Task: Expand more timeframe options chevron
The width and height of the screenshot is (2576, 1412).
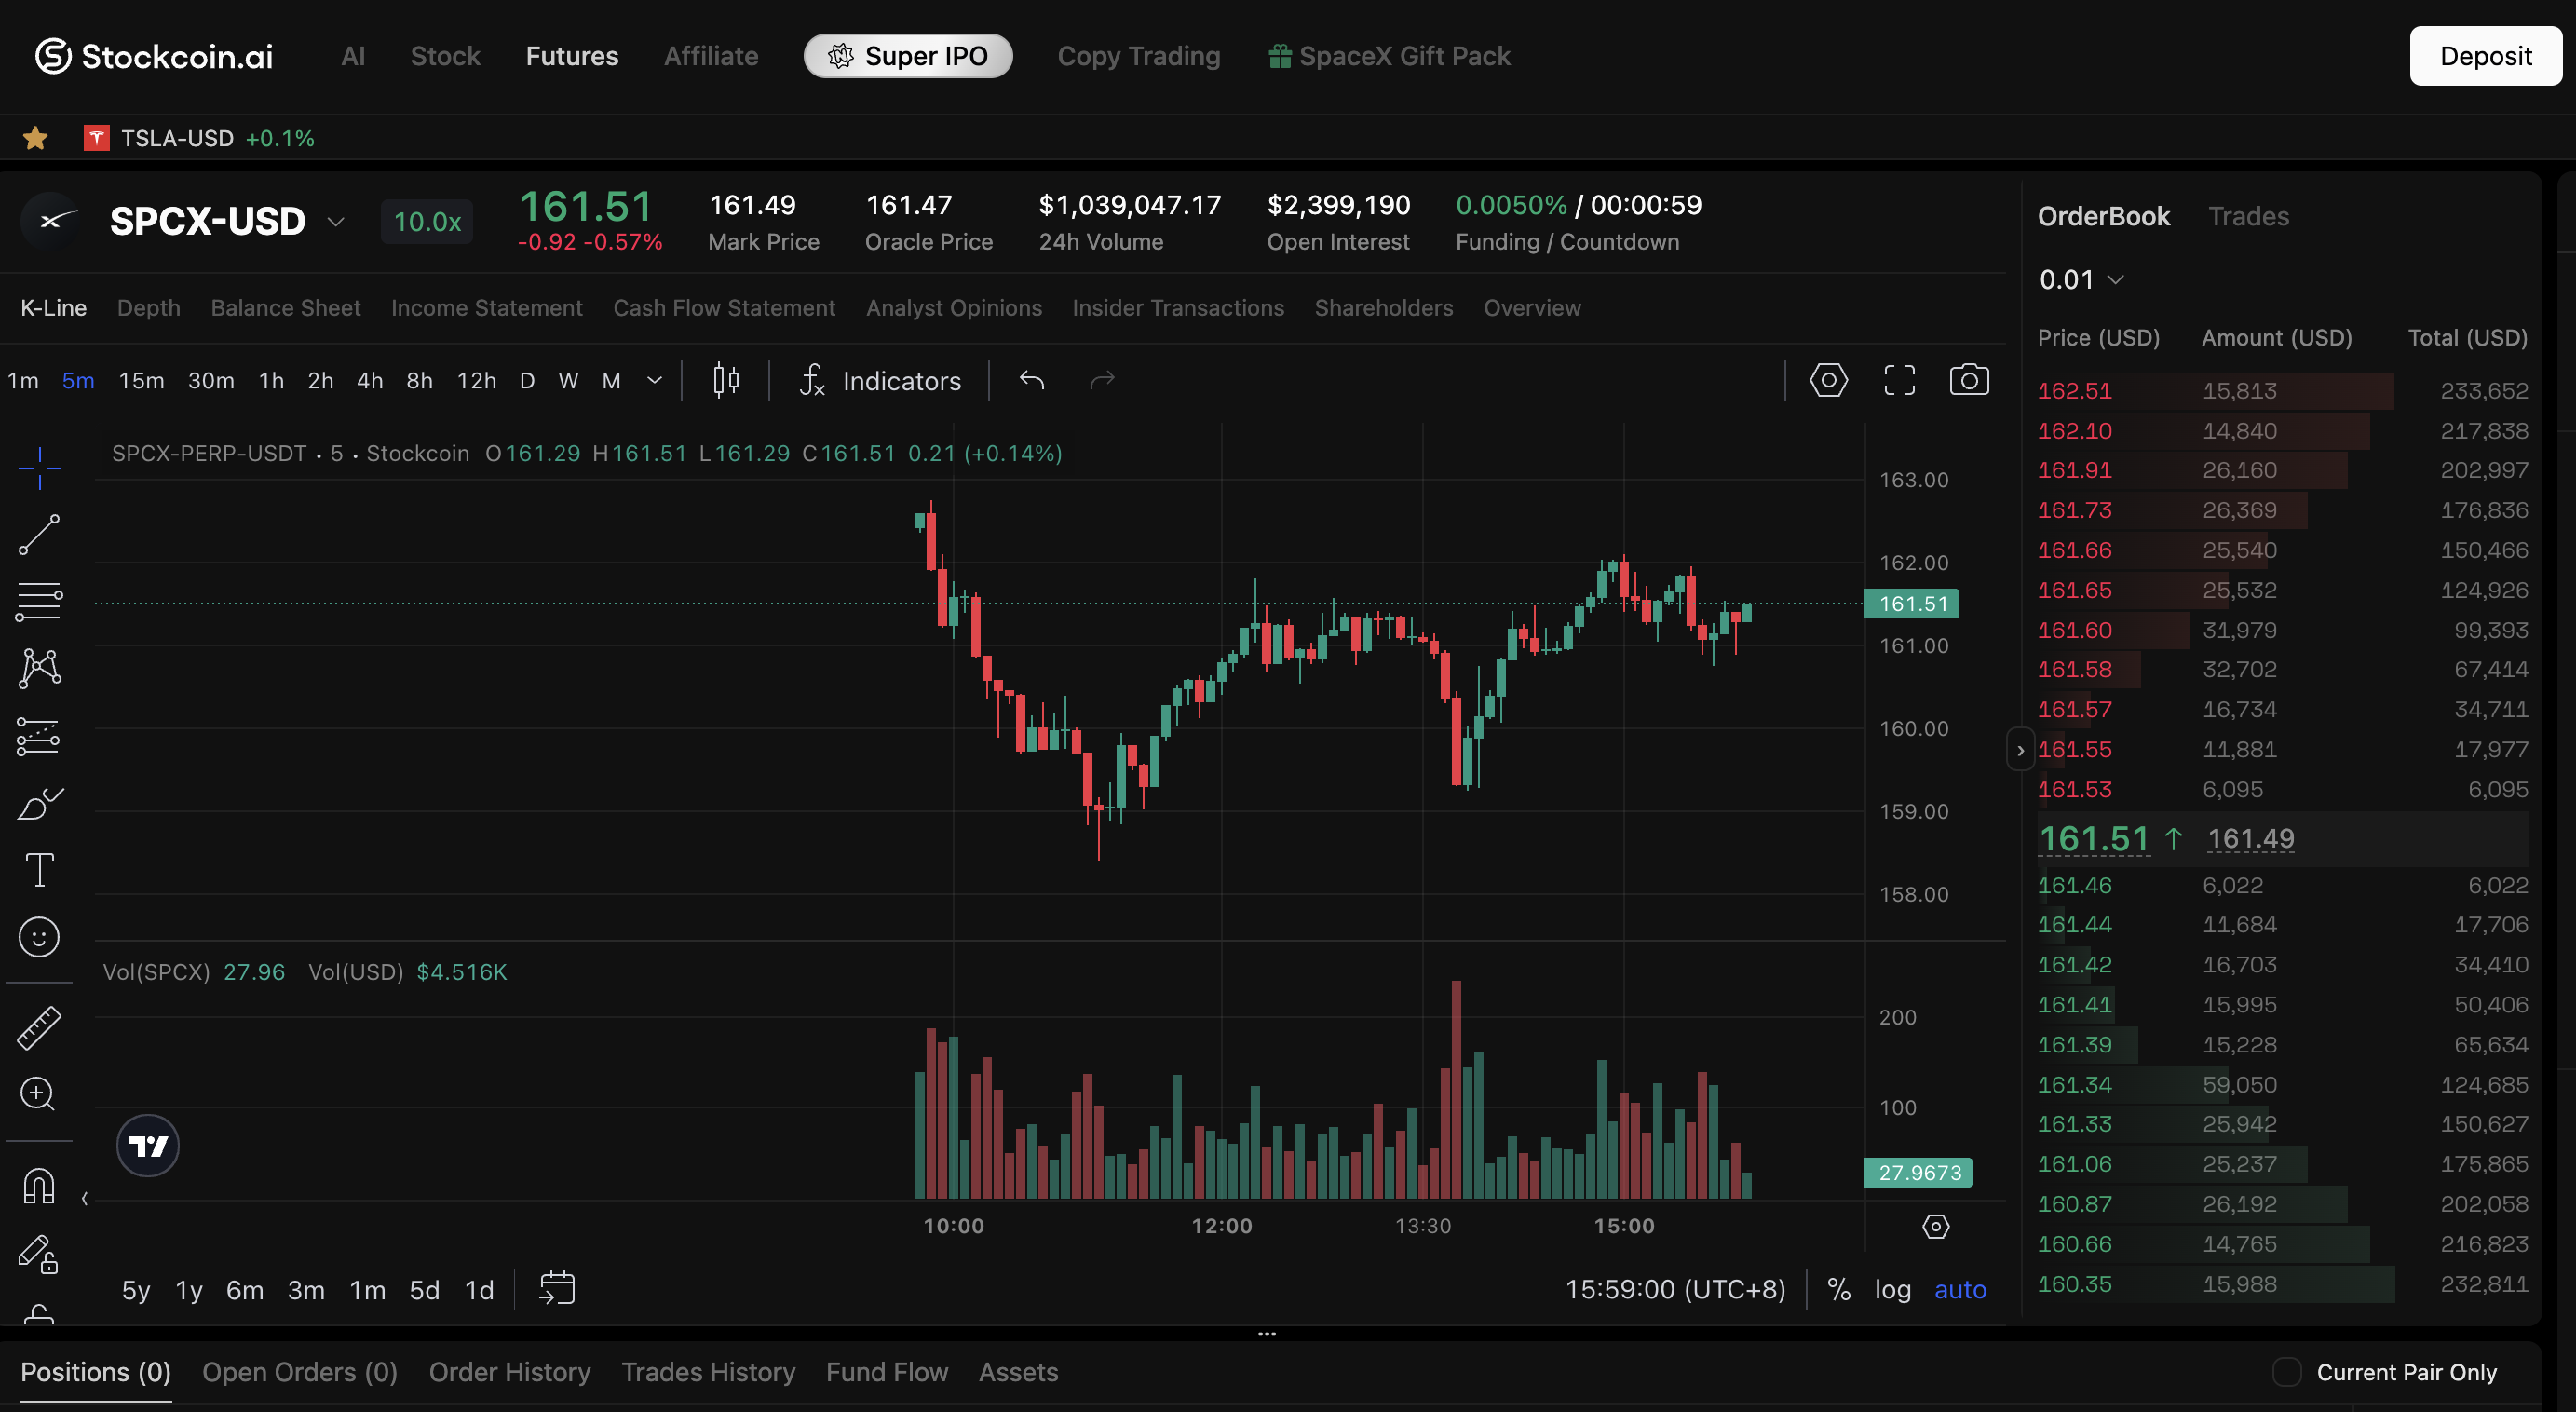Action: click(x=655, y=380)
